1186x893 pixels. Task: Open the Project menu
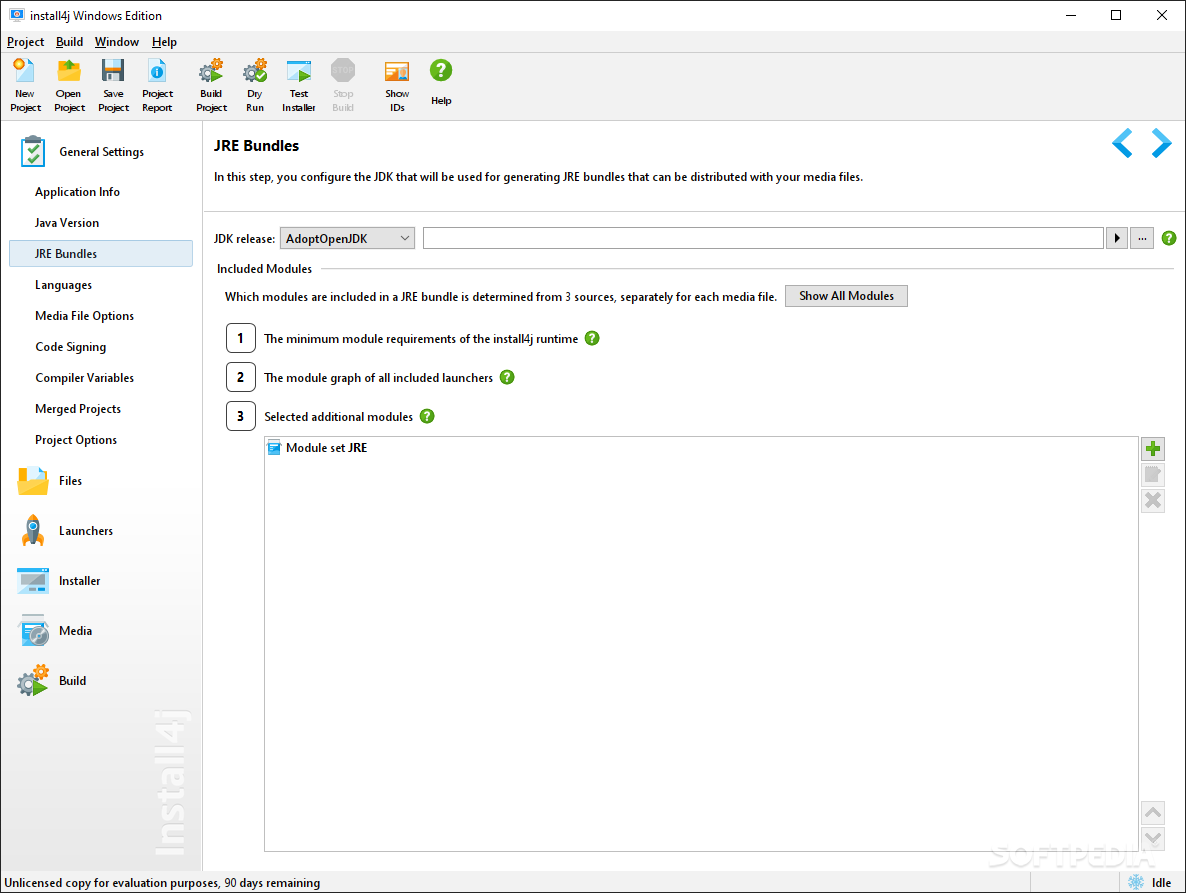pos(26,42)
